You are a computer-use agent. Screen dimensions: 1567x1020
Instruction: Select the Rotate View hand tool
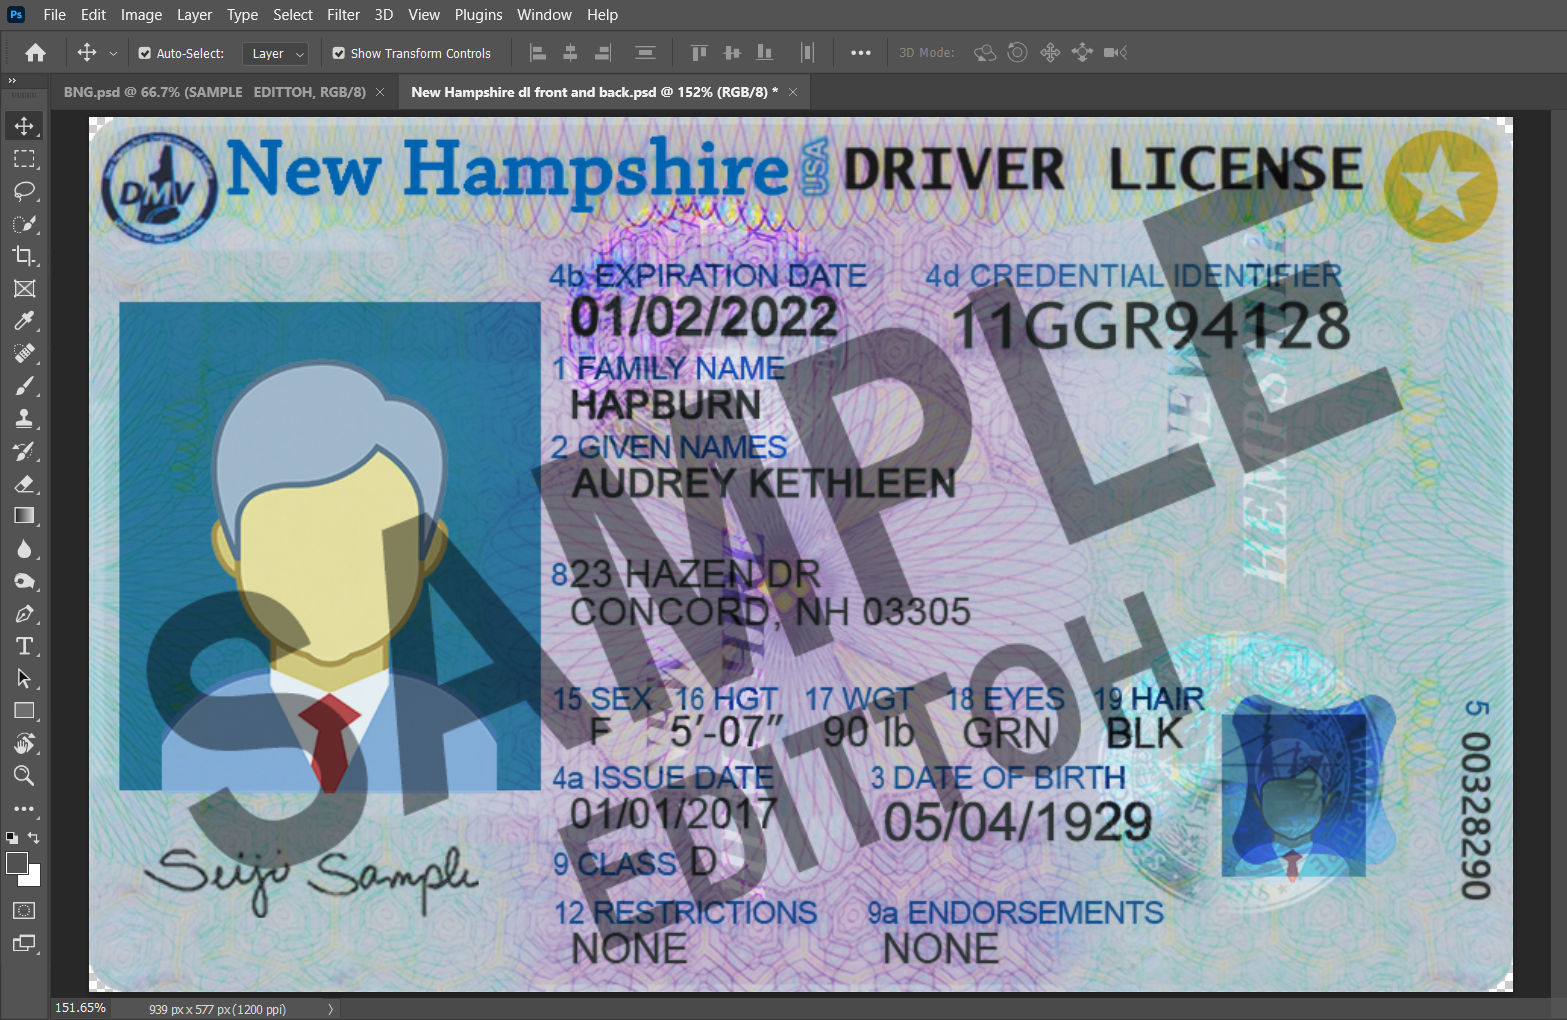click(24, 744)
